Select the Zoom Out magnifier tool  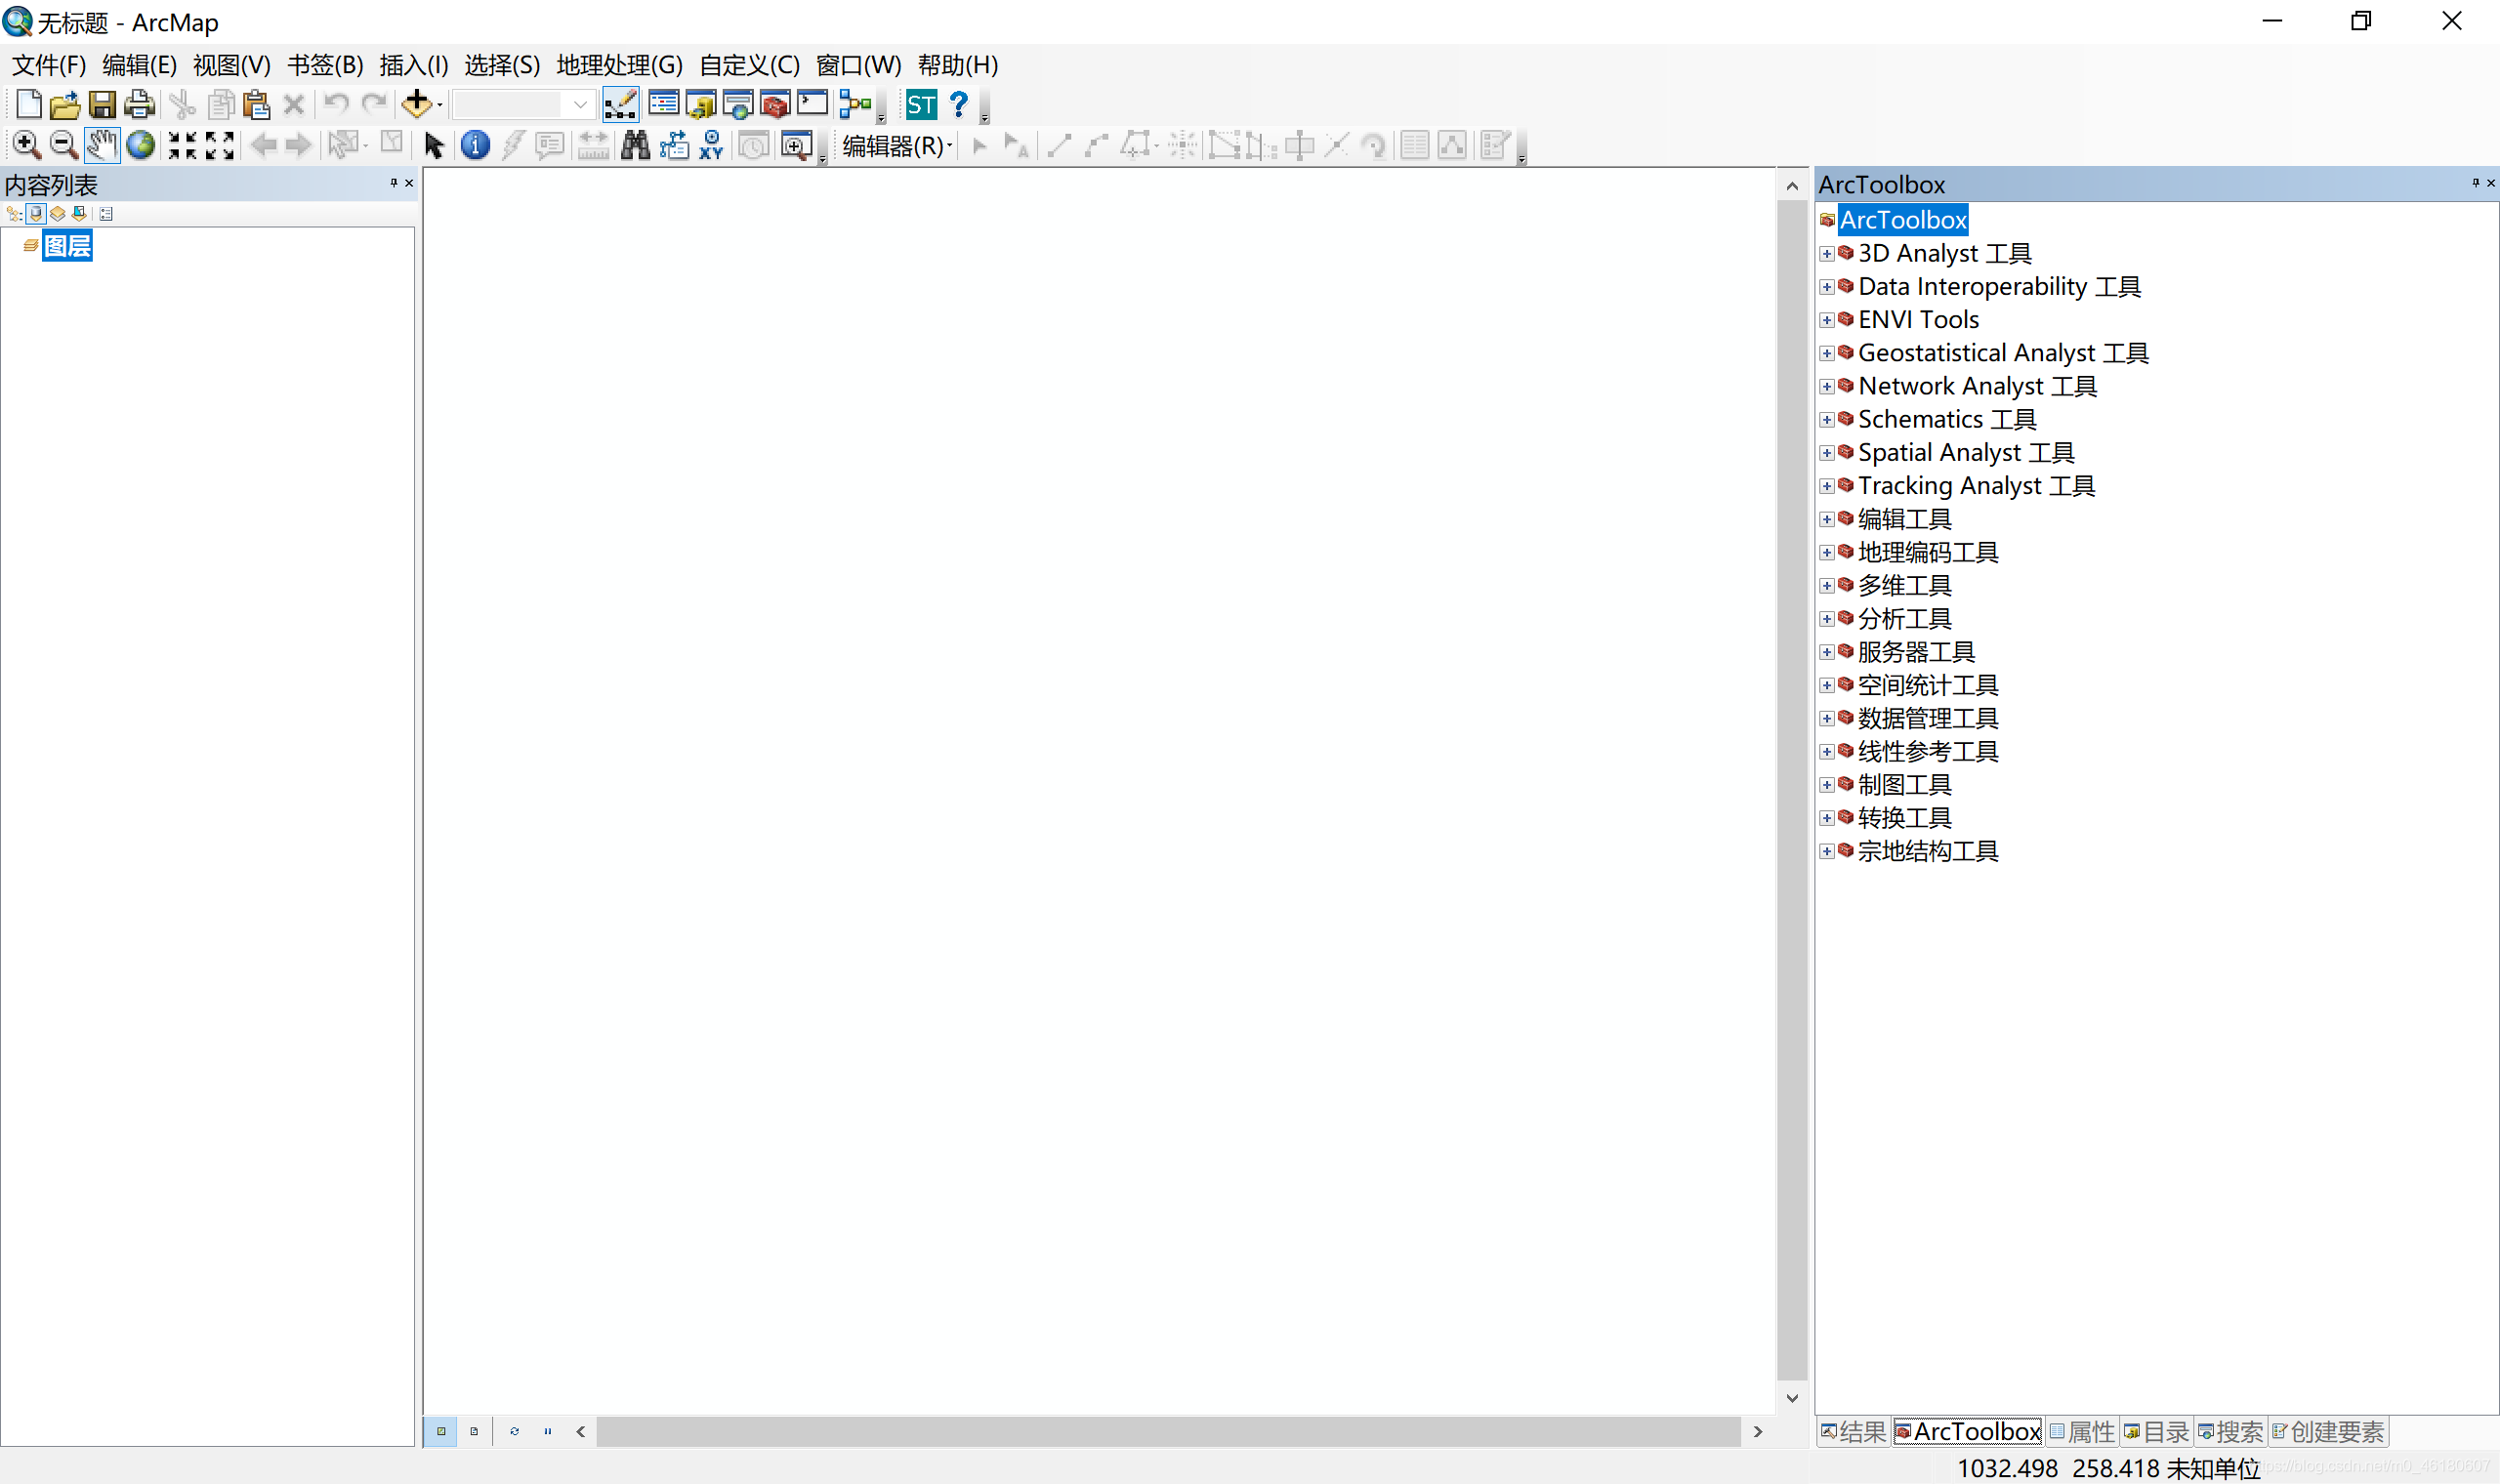point(64,145)
